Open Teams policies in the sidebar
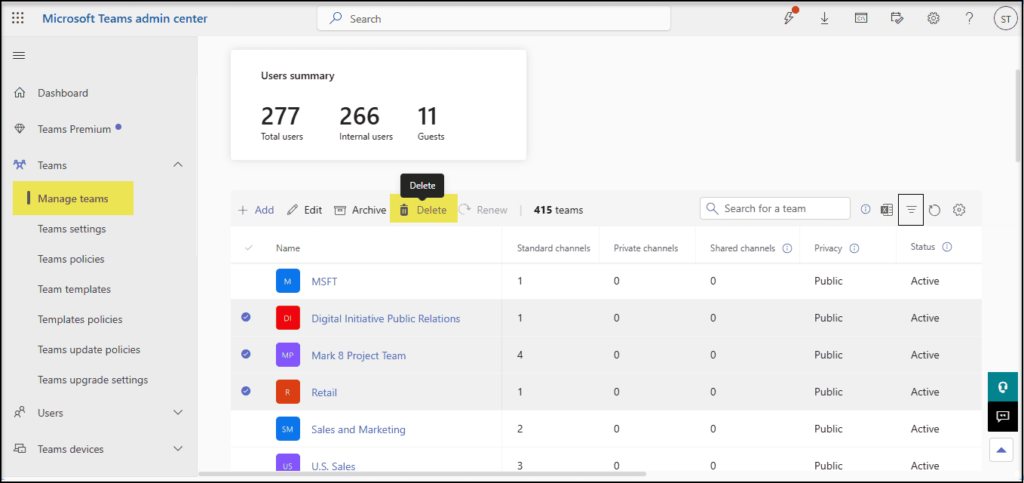 pyautogui.click(x=71, y=259)
